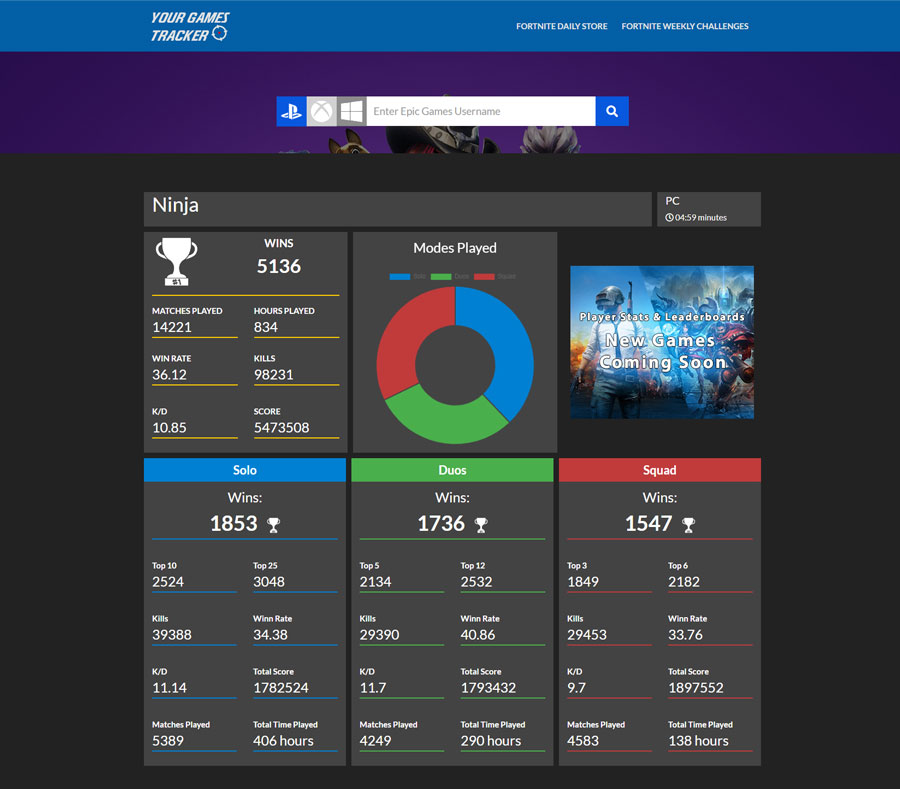Click Solo Top 10 value 2524
The image size is (900, 789).
click(x=168, y=582)
